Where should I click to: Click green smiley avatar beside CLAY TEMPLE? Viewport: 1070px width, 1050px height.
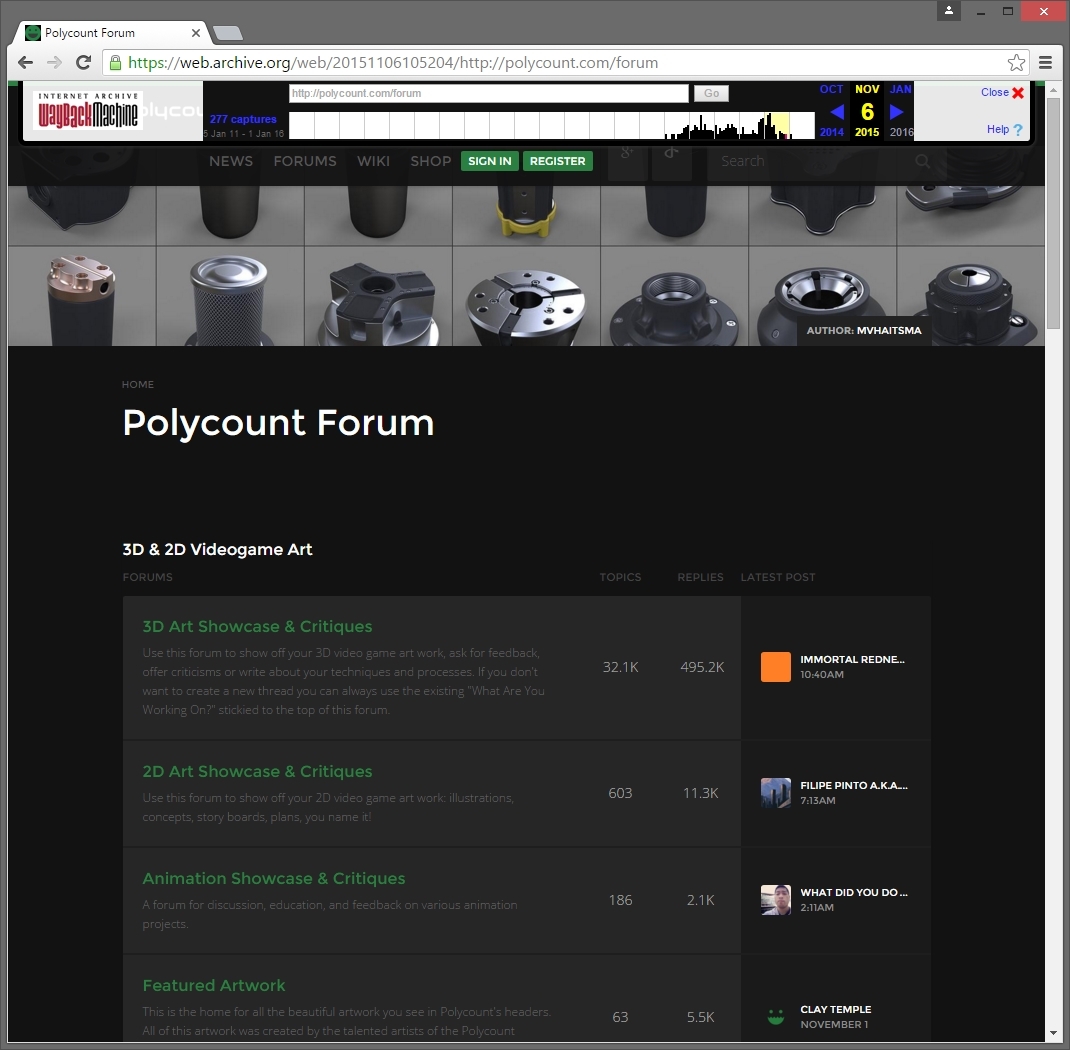776,1017
